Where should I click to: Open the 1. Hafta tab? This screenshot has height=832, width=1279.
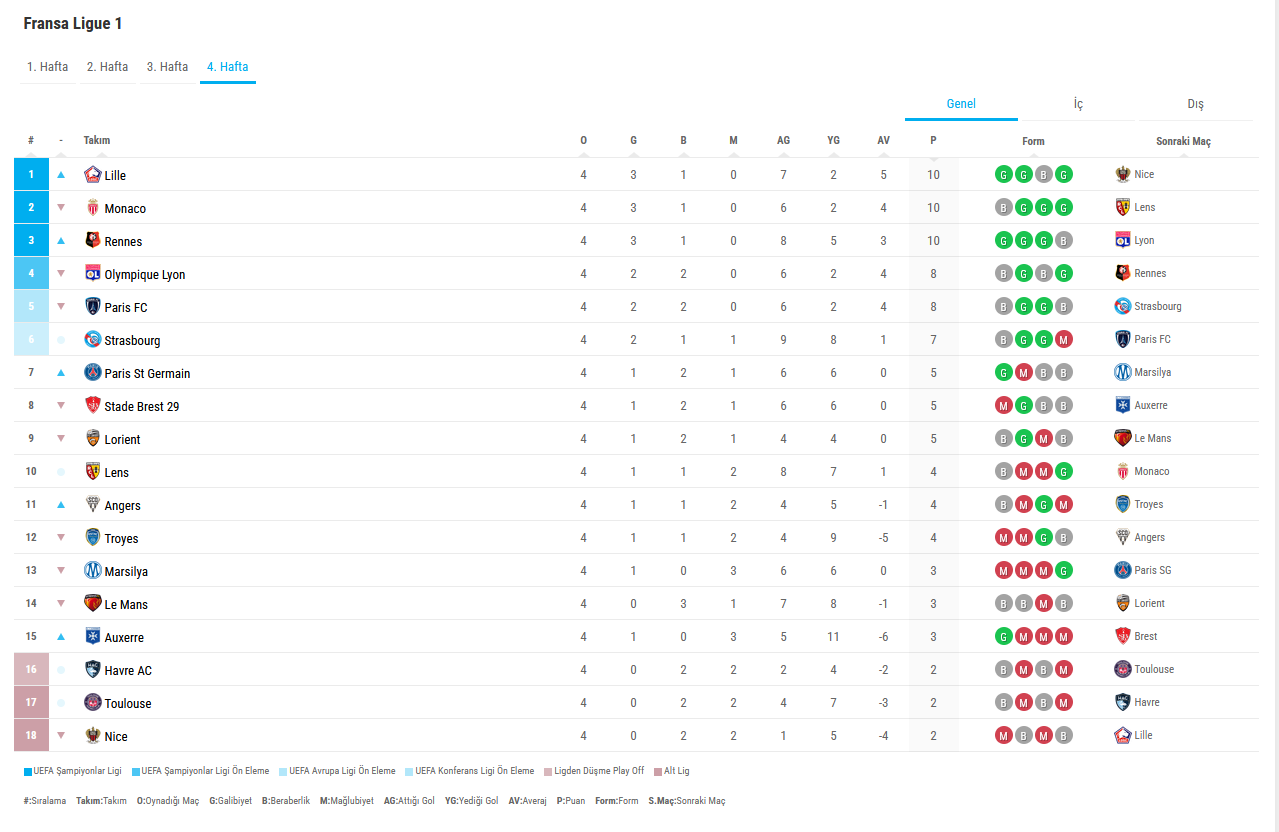(x=48, y=67)
